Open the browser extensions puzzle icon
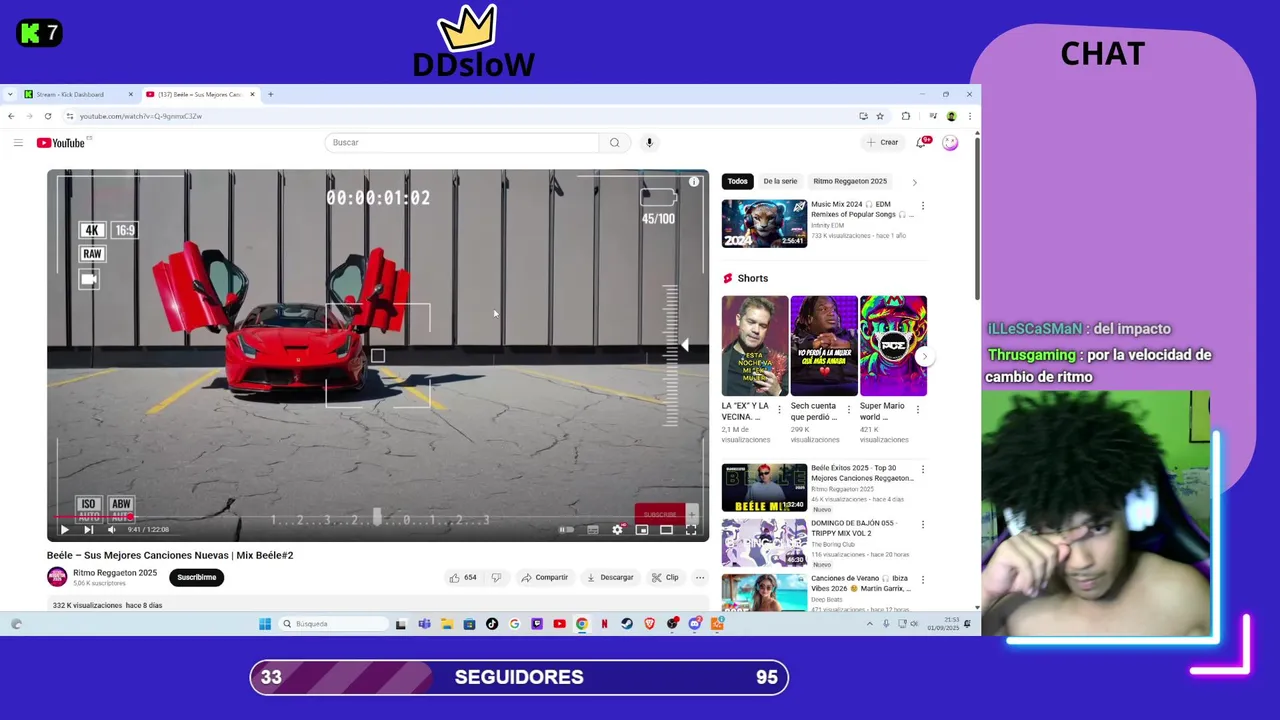This screenshot has width=1280, height=720. point(906,116)
